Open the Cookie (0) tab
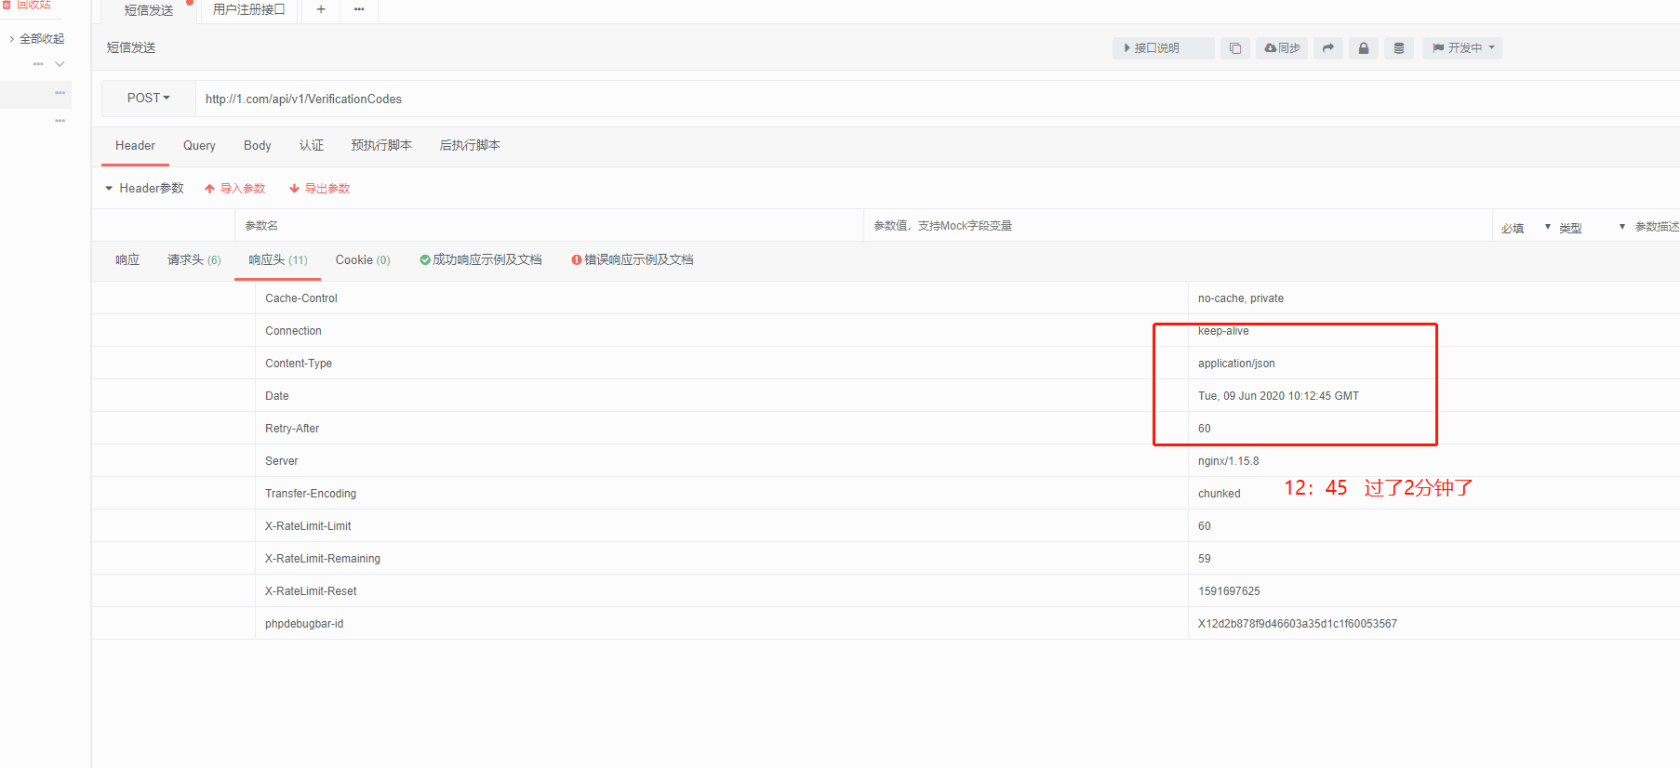This screenshot has height=768, width=1680. (363, 260)
